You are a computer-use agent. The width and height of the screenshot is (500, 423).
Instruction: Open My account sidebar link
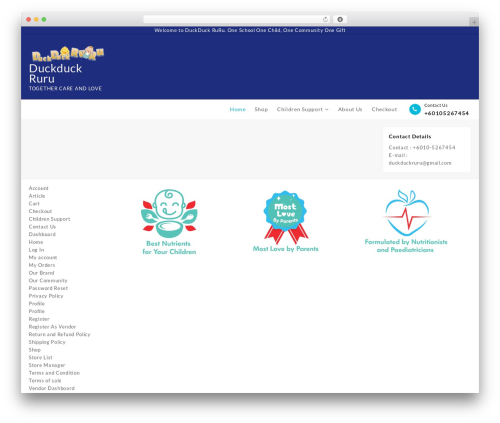point(43,257)
